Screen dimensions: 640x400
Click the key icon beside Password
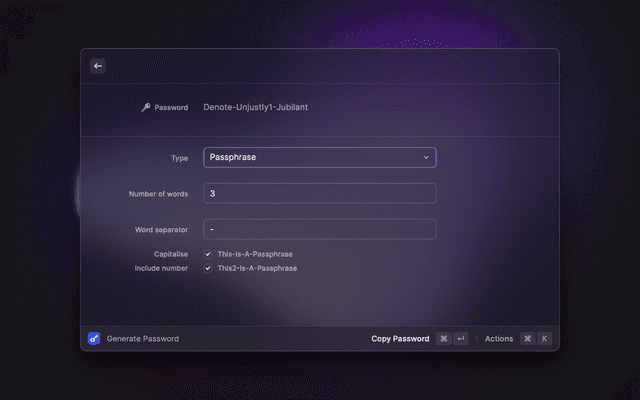(x=146, y=107)
